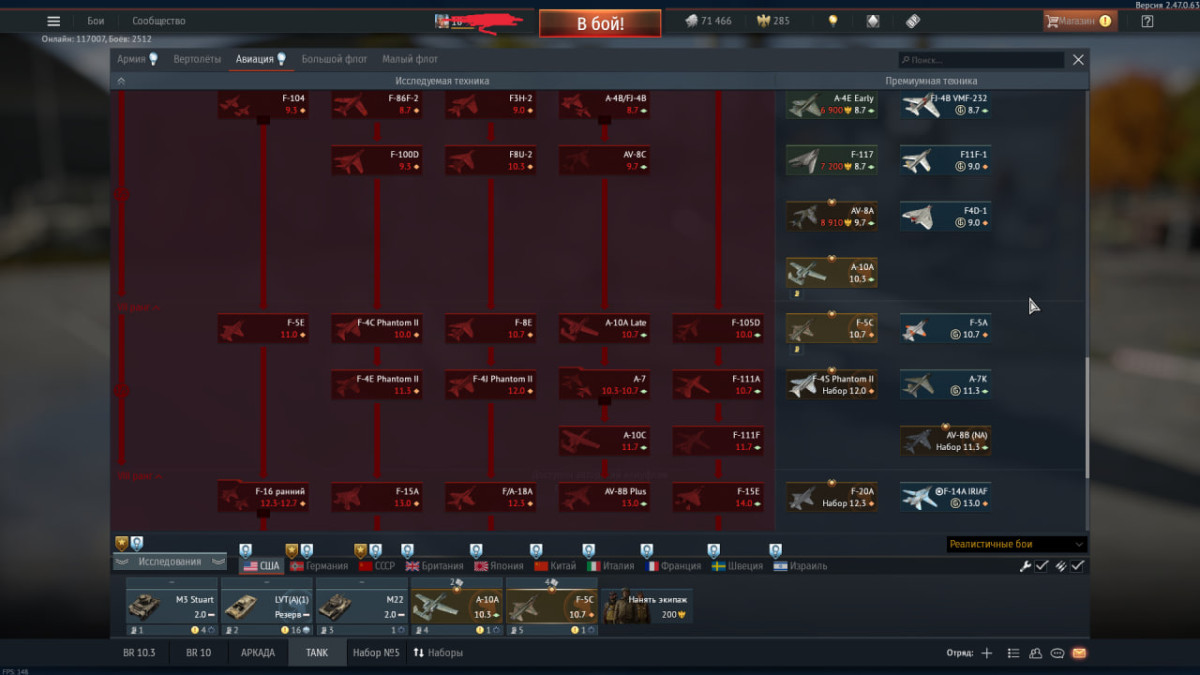This screenshot has height=675, width=1200.
Task: Select the USA flag nation tab
Action: 262,566
